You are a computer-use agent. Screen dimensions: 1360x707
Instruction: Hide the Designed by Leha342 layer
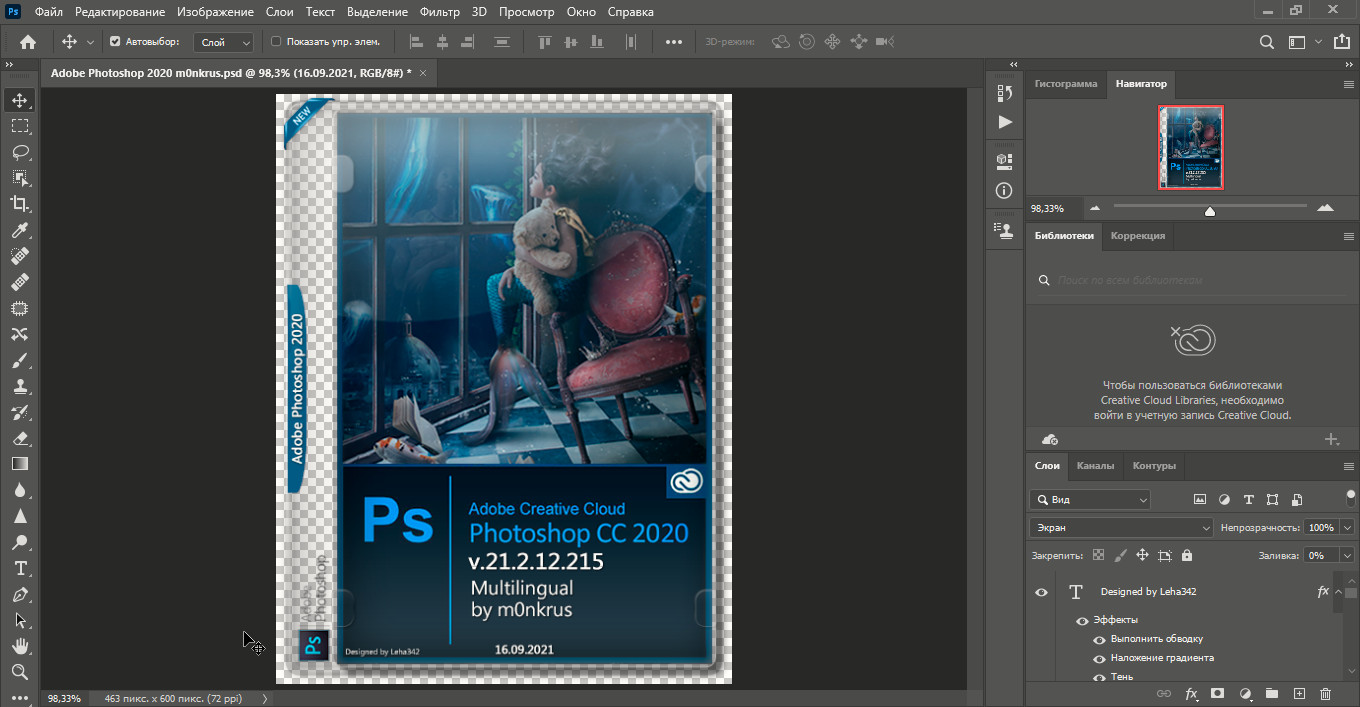[1041, 592]
